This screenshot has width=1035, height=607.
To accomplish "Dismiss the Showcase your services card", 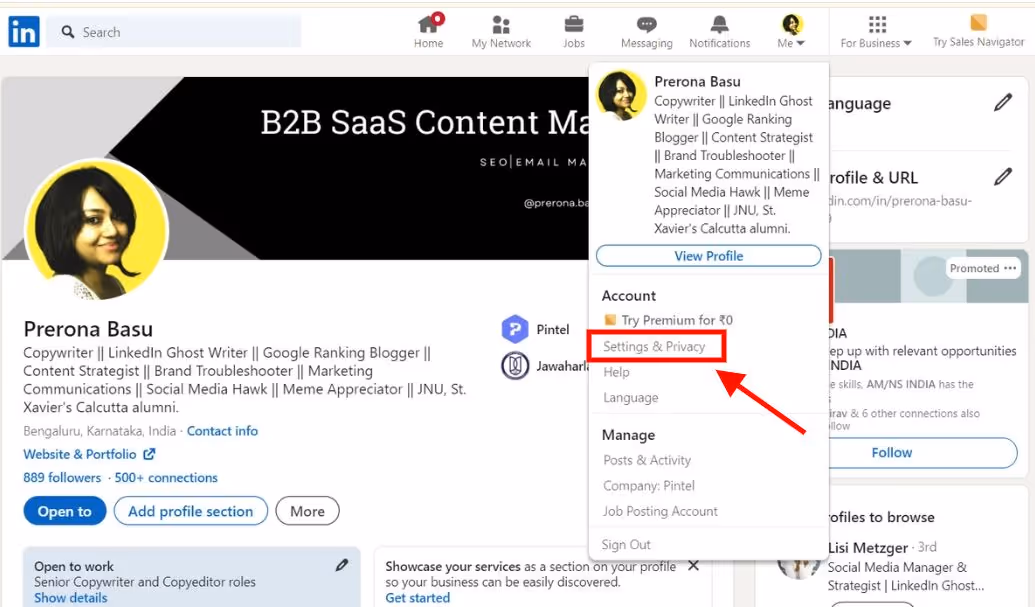I will click(x=693, y=565).
